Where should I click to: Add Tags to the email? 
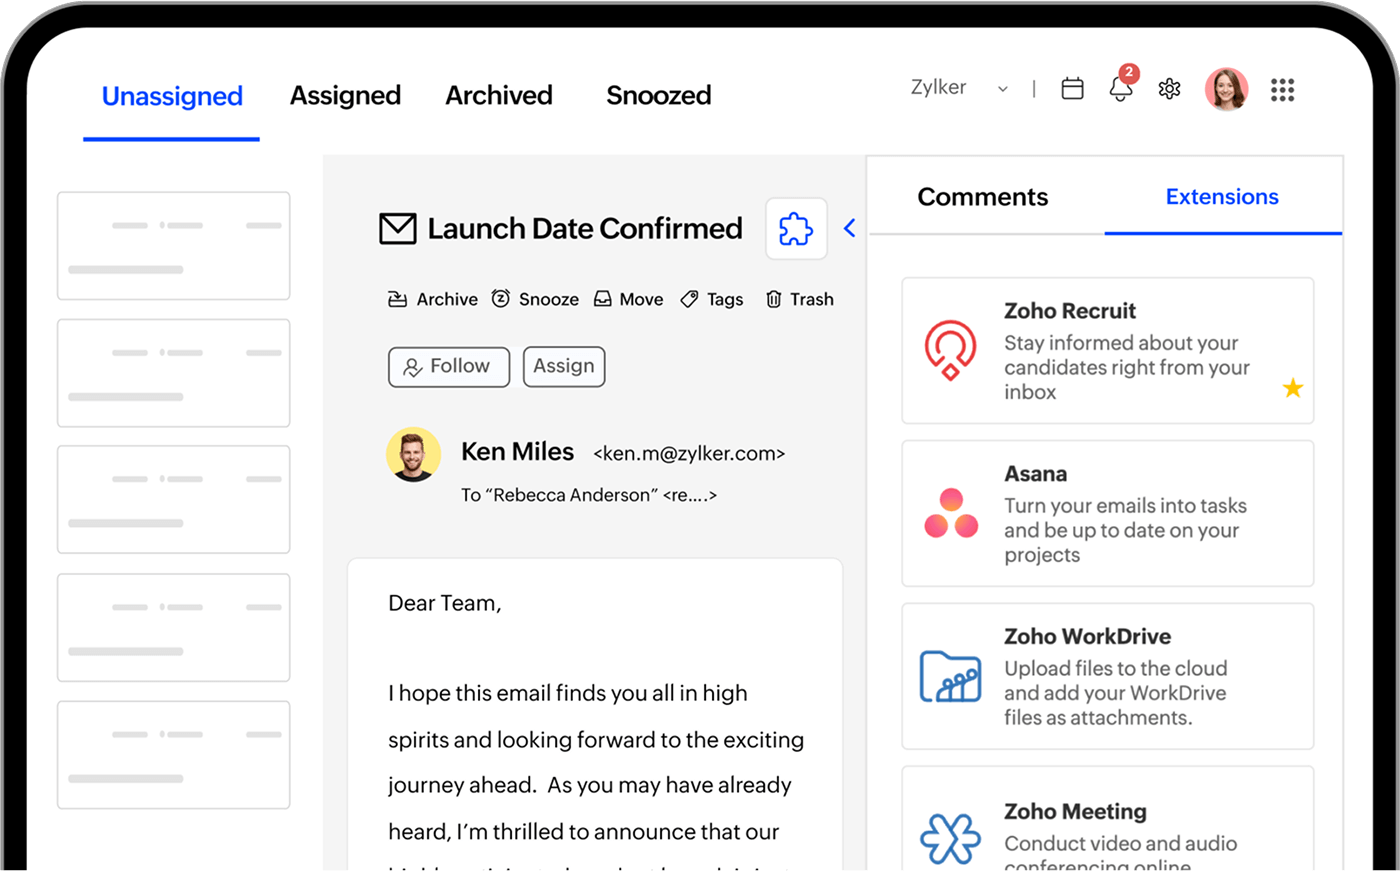tap(712, 299)
